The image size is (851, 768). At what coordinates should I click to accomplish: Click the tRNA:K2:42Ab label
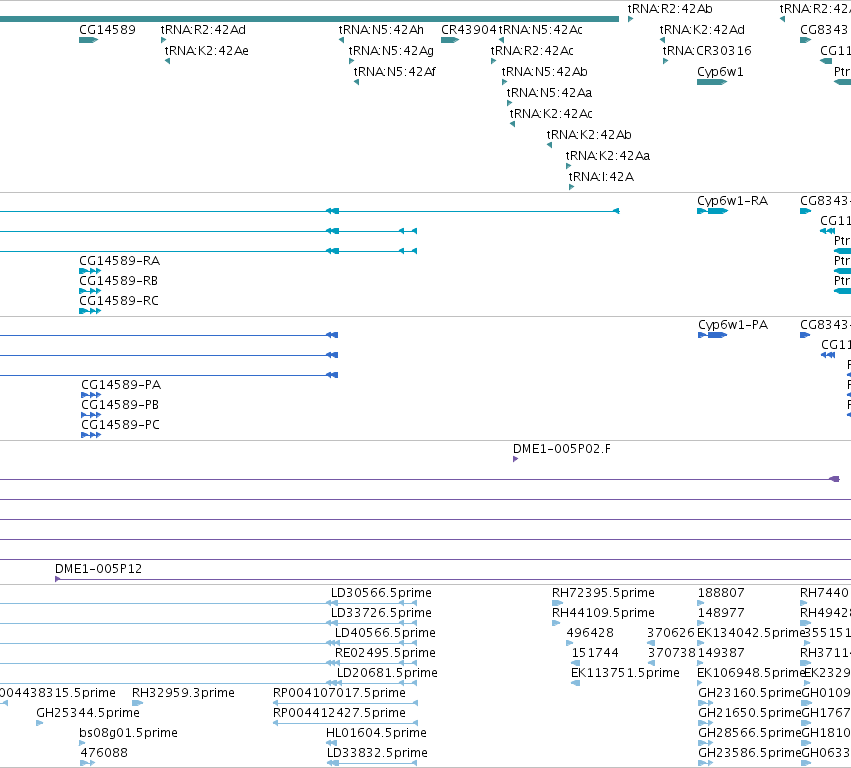(x=589, y=135)
